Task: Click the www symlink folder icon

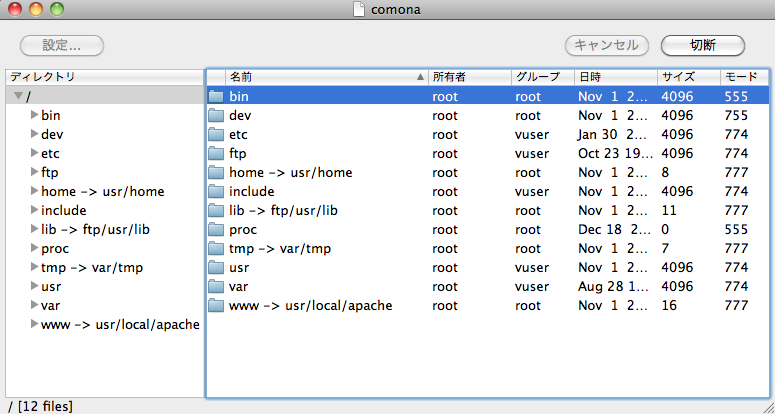Action: click(x=216, y=306)
